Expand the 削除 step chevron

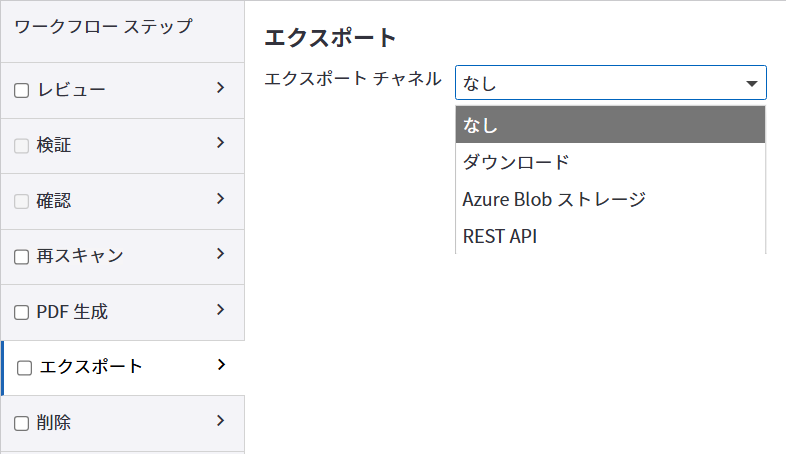pyautogui.click(x=220, y=422)
